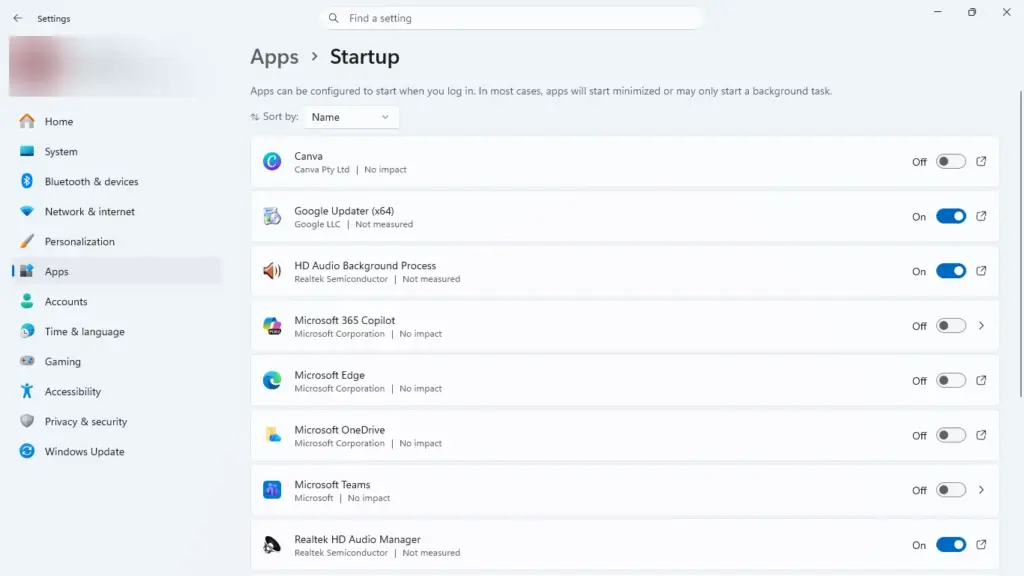Click the Accessibility figure icon
The image size is (1024, 576).
27,391
